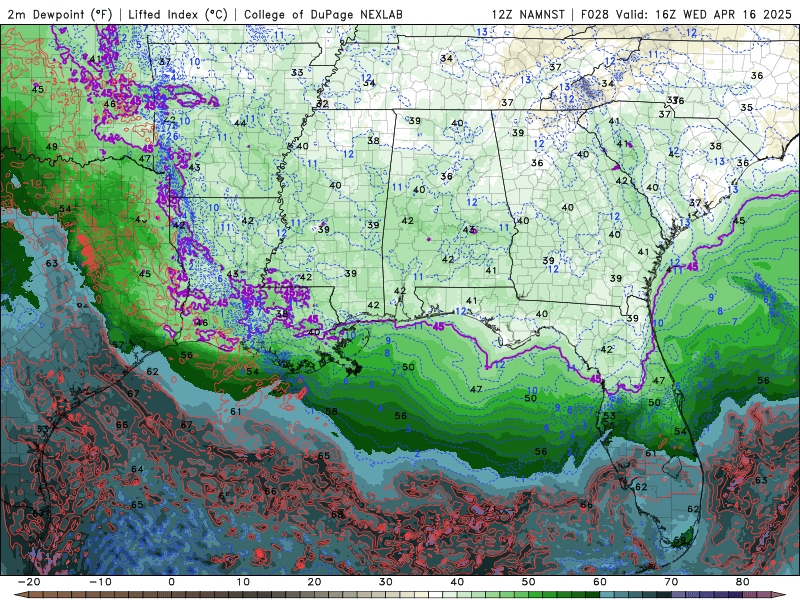This screenshot has height=600, width=800.
Task: Click the 71 dewpoint value in the southern Gulf
Action: click(490, 509)
